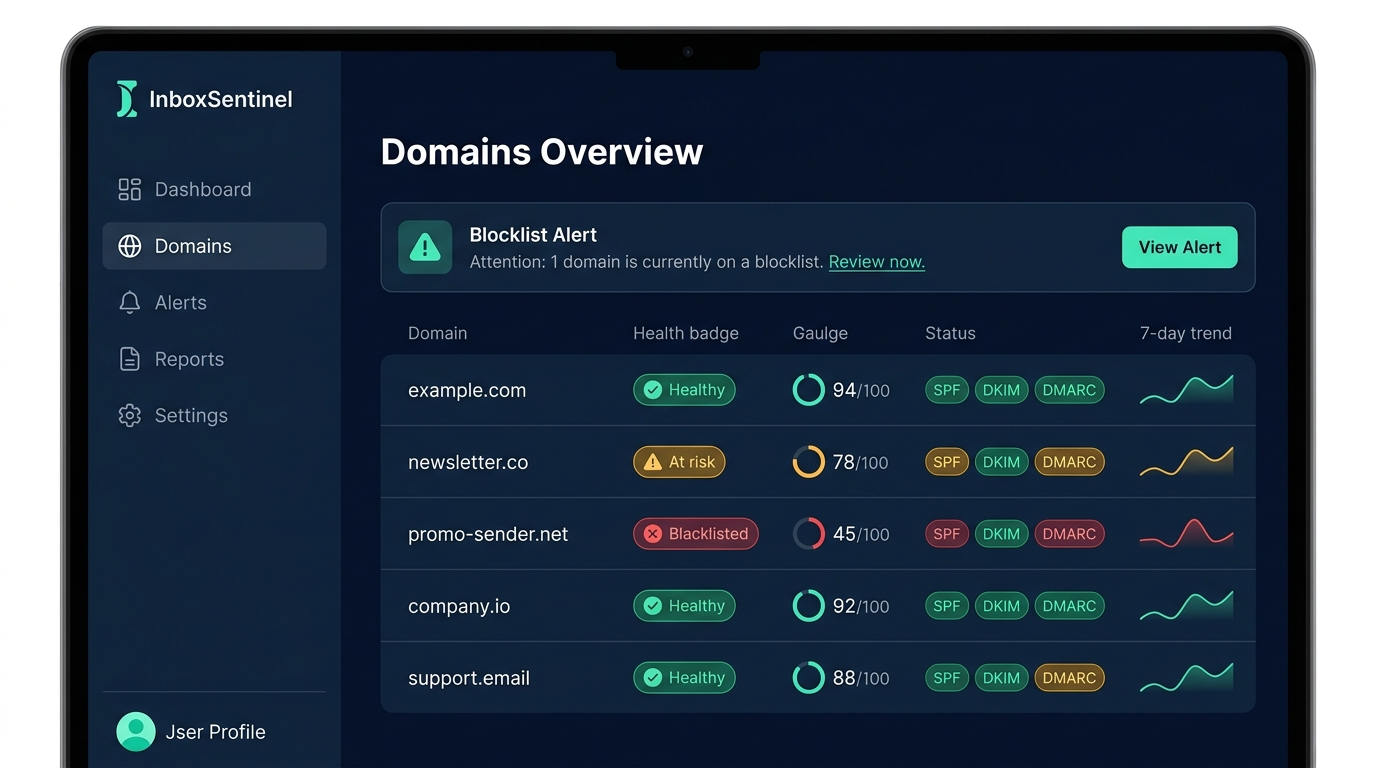Click the X icon in Blacklisted badge
The image size is (1376, 768).
coord(653,534)
